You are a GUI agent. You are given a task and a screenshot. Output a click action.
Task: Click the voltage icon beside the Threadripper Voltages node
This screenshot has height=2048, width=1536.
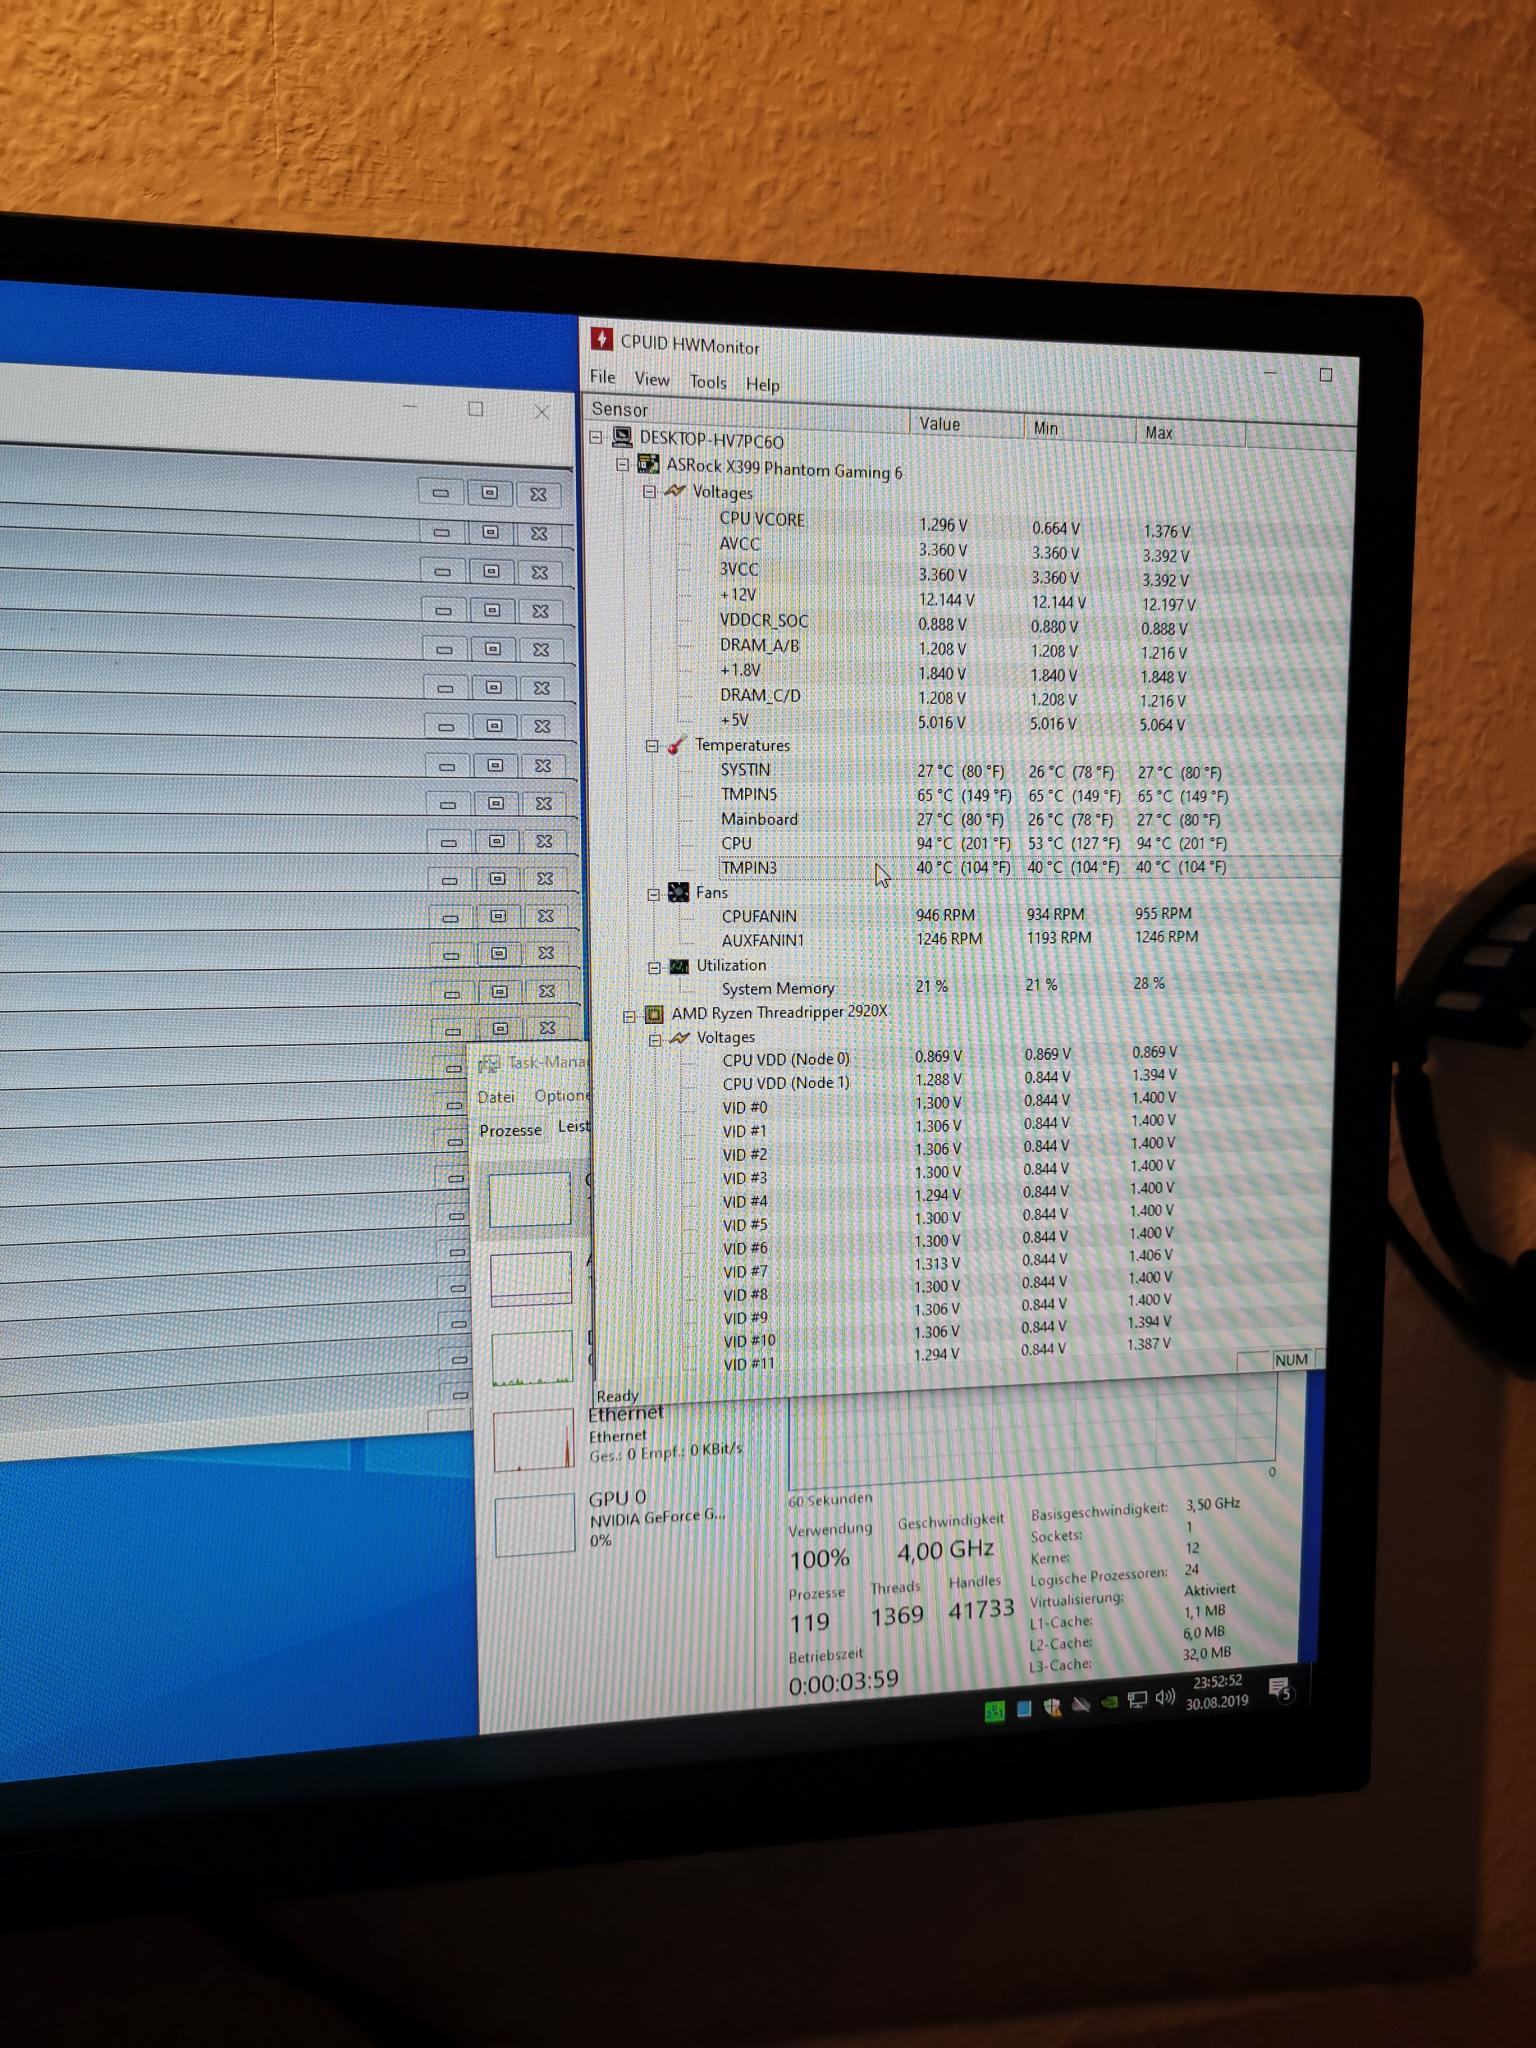[680, 1038]
